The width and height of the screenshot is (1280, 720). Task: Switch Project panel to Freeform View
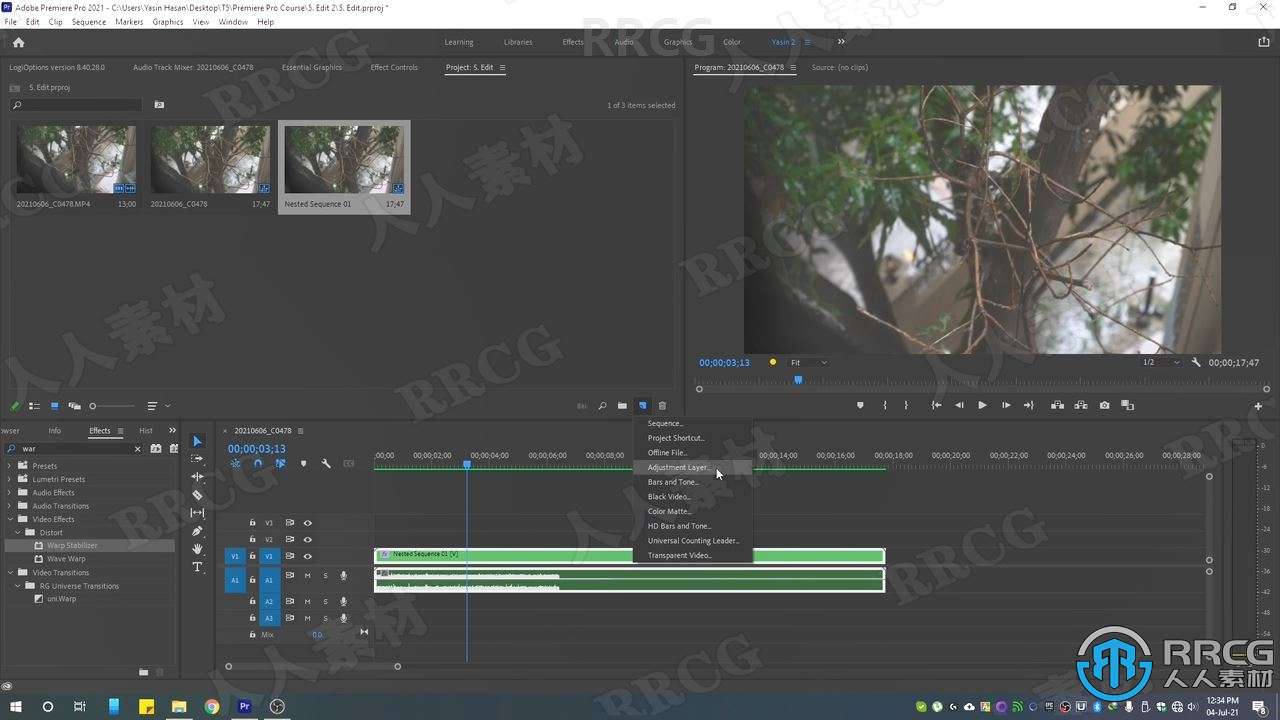(74, 406)
